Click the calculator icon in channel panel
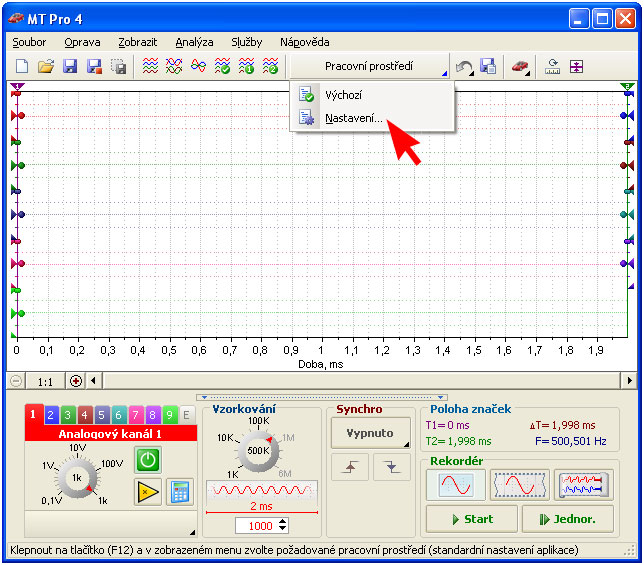Screen dimensions: 644x565 180,492
